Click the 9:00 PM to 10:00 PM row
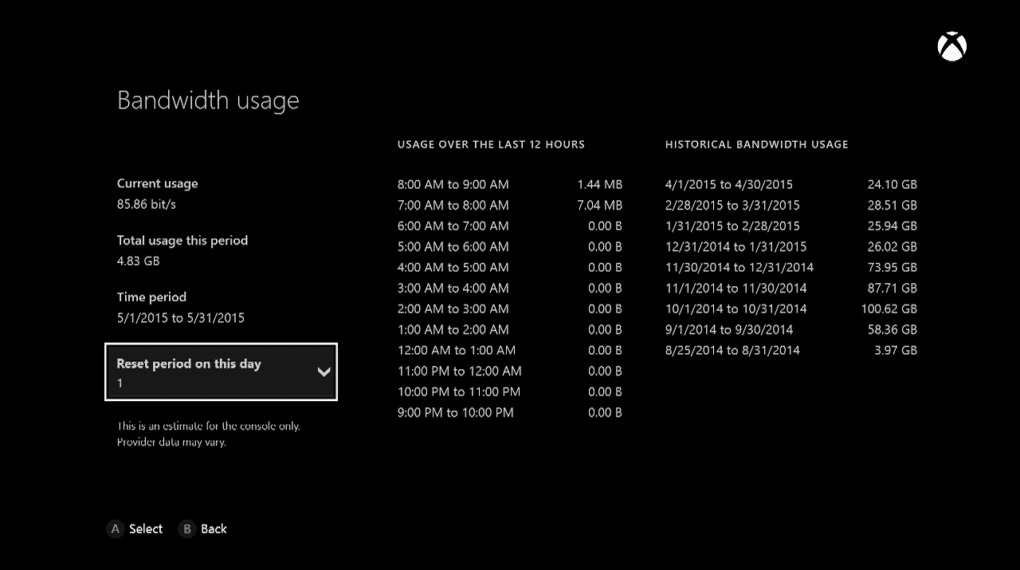Screen dimensions: 1020x570 pos(509,413)
